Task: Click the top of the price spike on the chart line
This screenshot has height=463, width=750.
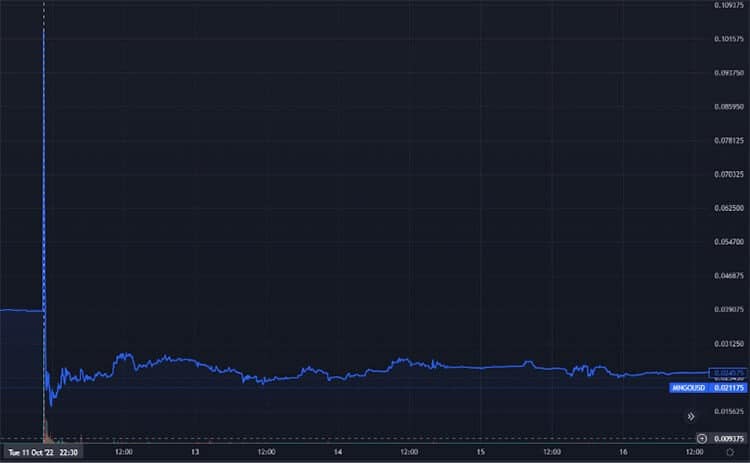Action: pos(44,30)
